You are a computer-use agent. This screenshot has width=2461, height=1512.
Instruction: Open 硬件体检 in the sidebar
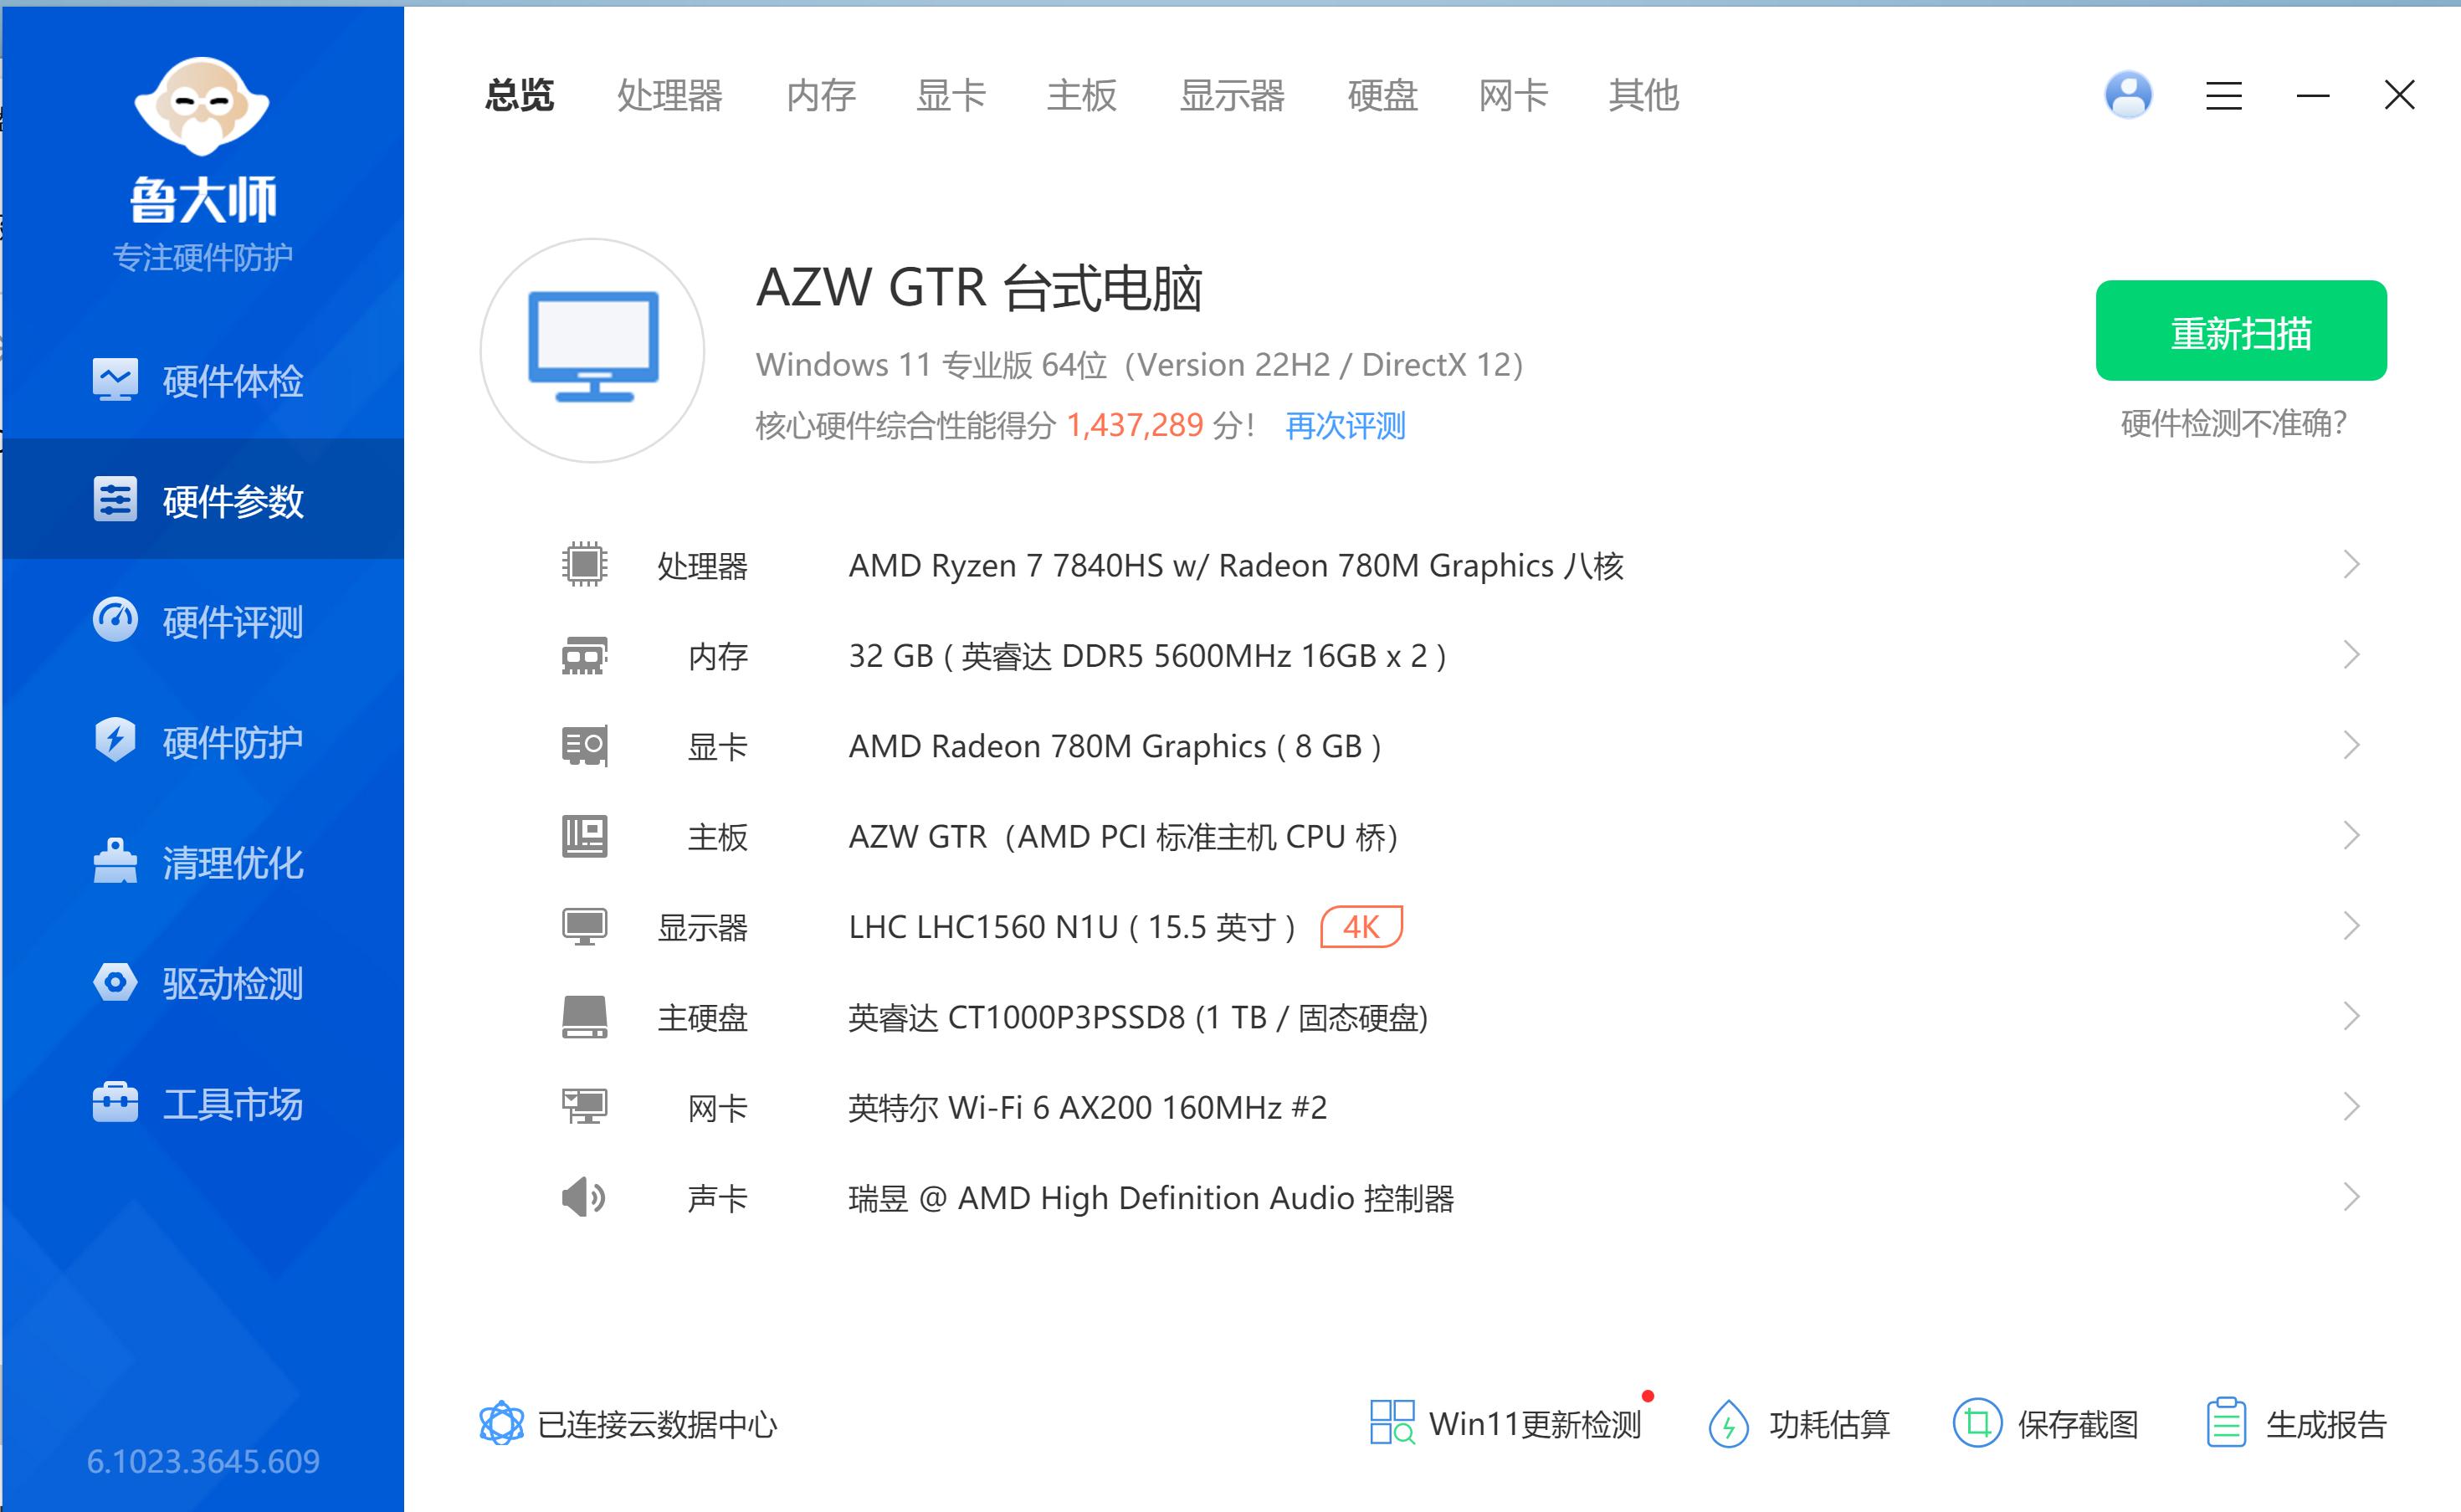[200, 381]
